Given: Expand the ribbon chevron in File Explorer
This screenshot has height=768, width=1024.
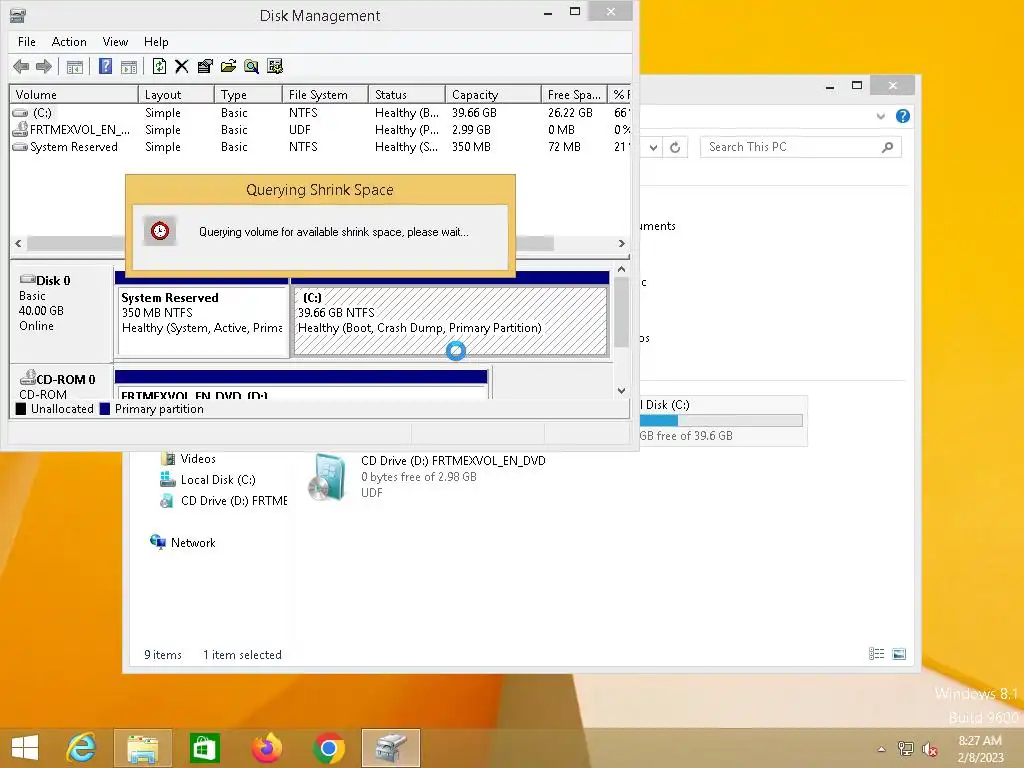Looking at the screenshot, I should (x=881, y=116).
